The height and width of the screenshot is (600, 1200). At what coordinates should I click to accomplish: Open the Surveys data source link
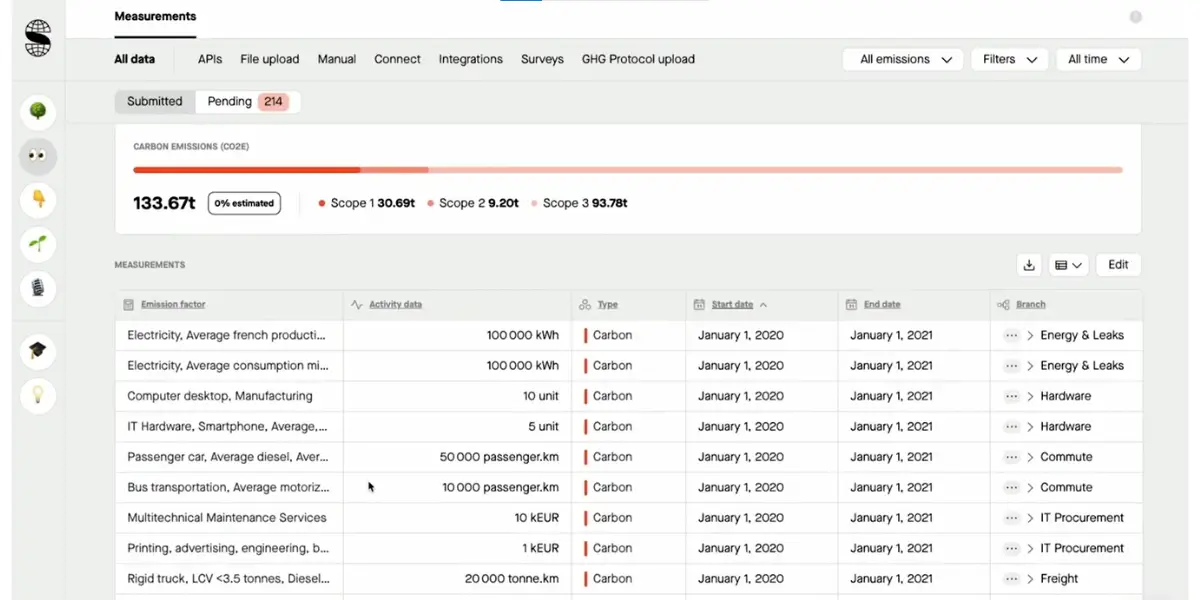coord(542,59)
